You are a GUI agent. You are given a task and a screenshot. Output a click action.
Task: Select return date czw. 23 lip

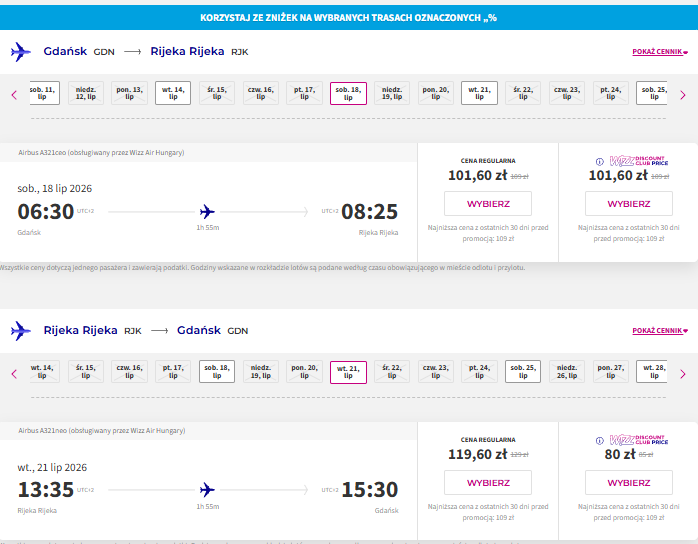tap(435, 372)
